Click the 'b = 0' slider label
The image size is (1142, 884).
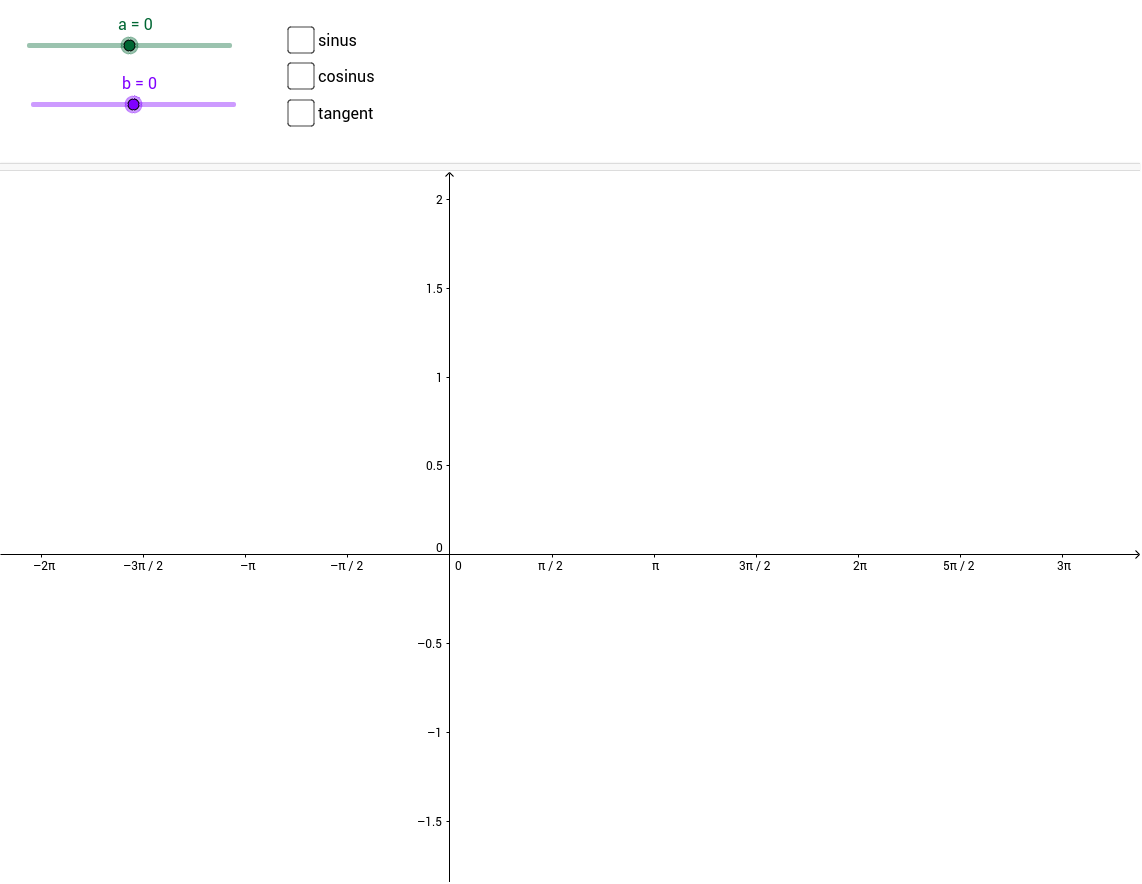(139, 83)
